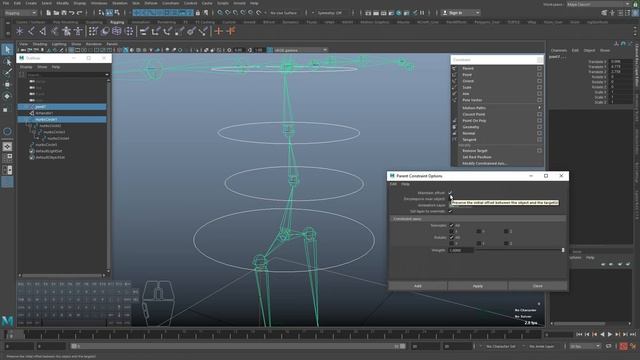
Task: Open the workspace selector dropdown at top right
Action: click(598, 4)
